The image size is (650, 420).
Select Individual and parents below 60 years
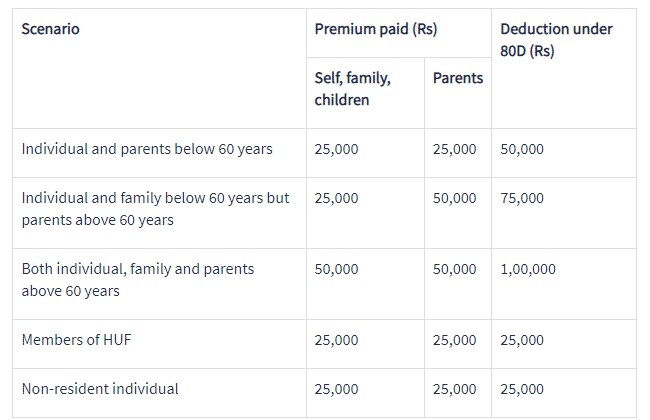pos(147,149)
